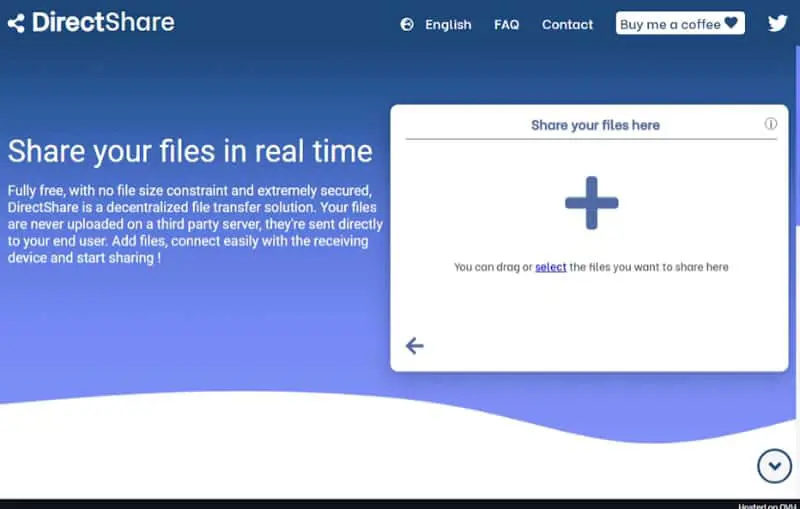Follow the underlined select files link
The image size is (800, 509).
click(x=551, y=267)
